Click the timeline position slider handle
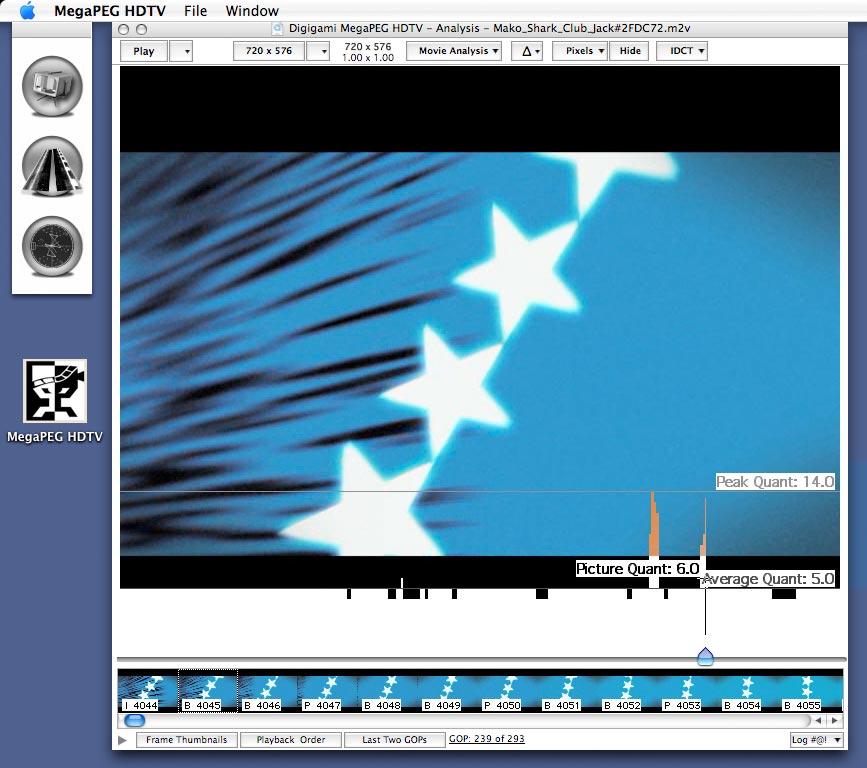Image resolution: width=867 pixels, height=768 pixels. [705, 656]
